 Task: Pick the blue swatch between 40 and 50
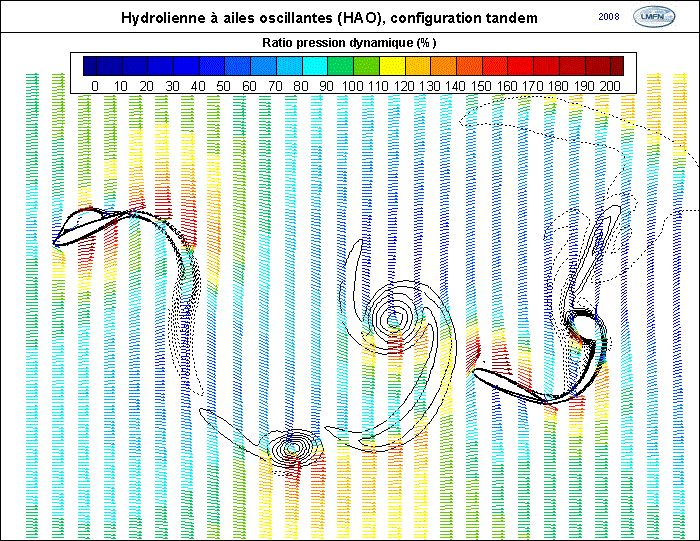point(212,66)
